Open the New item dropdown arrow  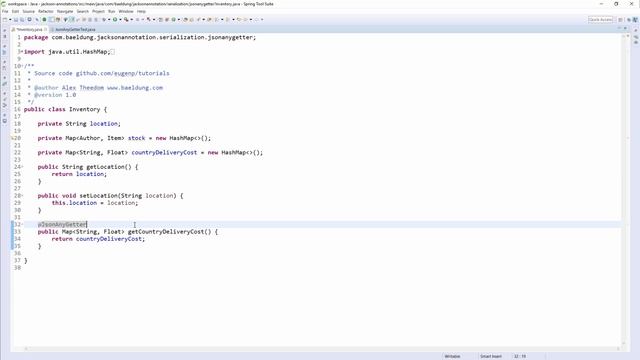pos(10,20)
